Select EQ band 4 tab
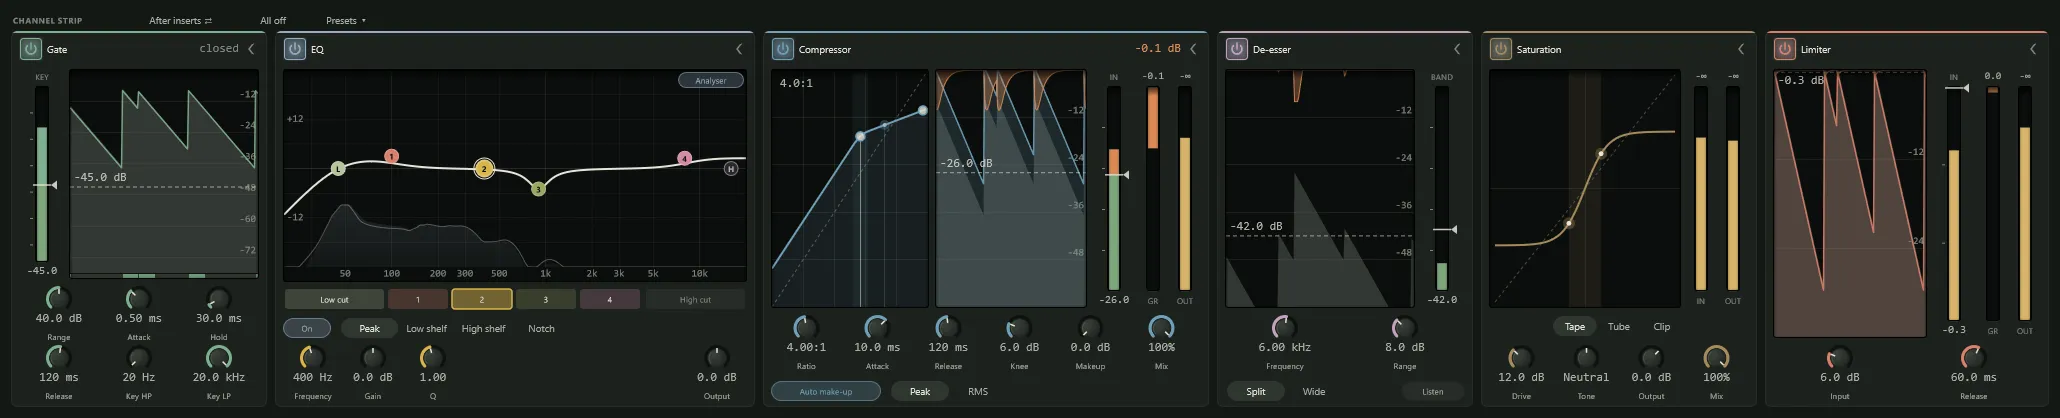Screen dimensions: 2060x418 tap(609, 299)
